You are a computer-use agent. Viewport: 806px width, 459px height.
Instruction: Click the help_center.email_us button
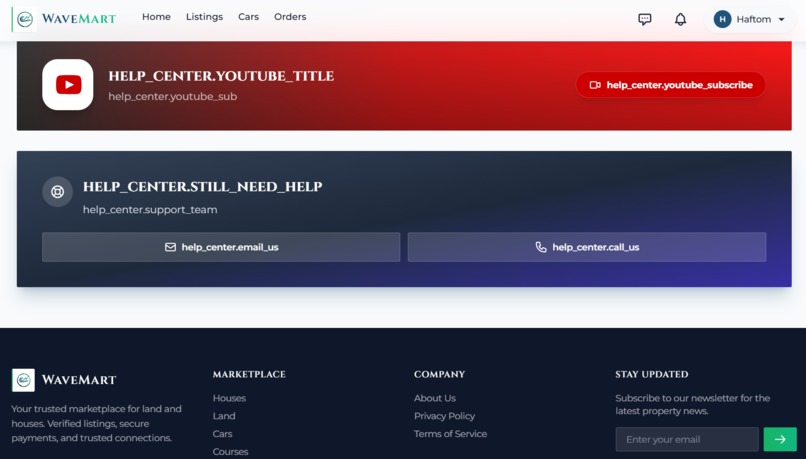pyautogui.click(x=221, y=247)
